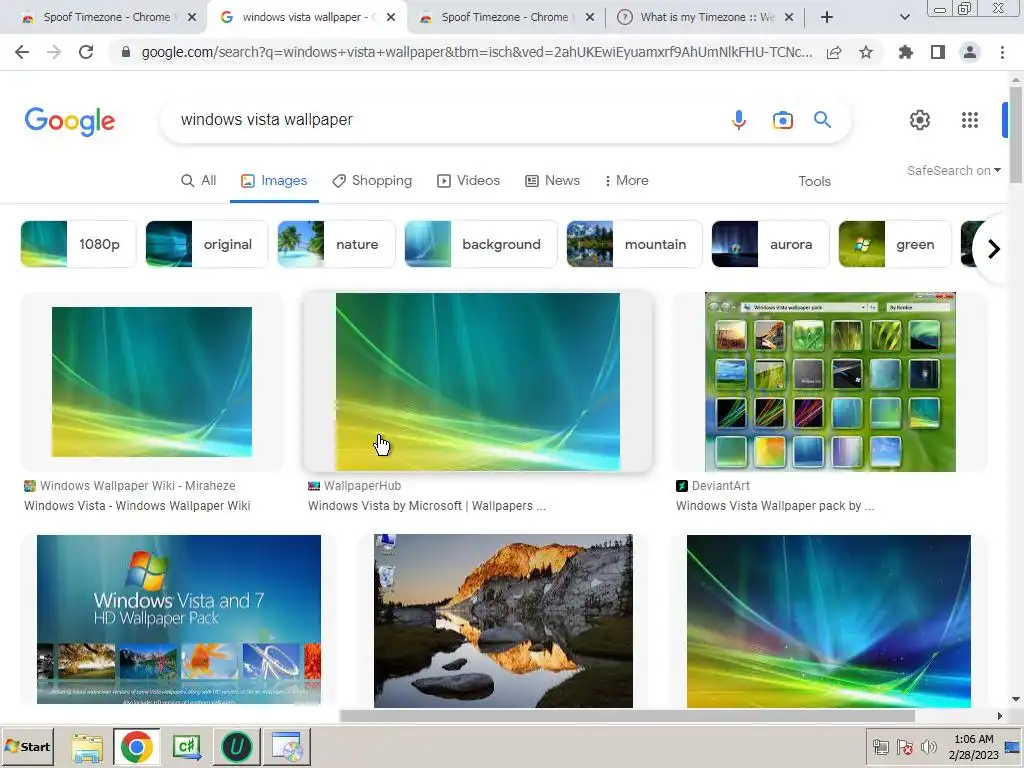The width and height of the screenshot is (1024, 768).
Task: Open Windows Vista Wallpaper pack link
Action: click(x=775, y=505)
